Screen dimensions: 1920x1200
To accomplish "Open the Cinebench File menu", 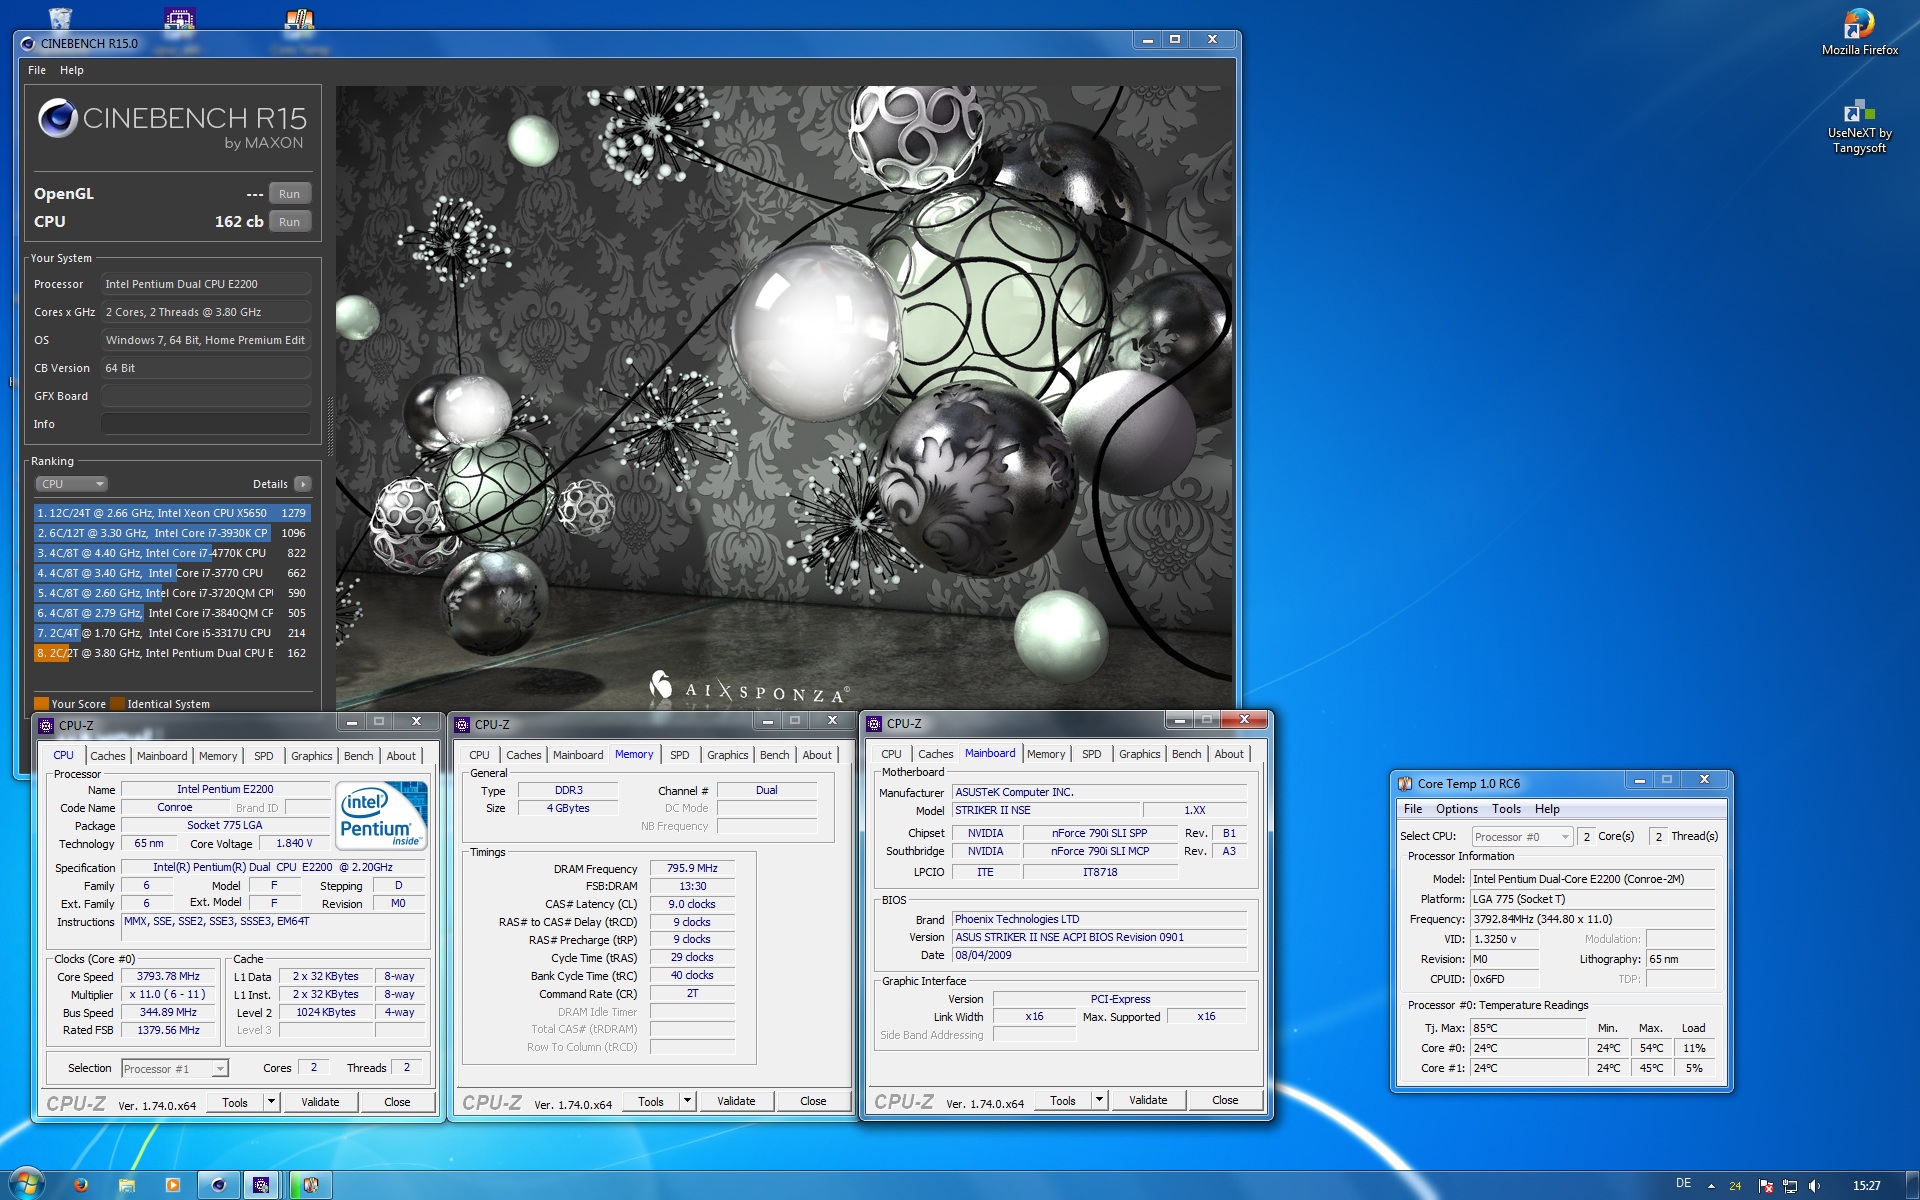I will 37,70.
